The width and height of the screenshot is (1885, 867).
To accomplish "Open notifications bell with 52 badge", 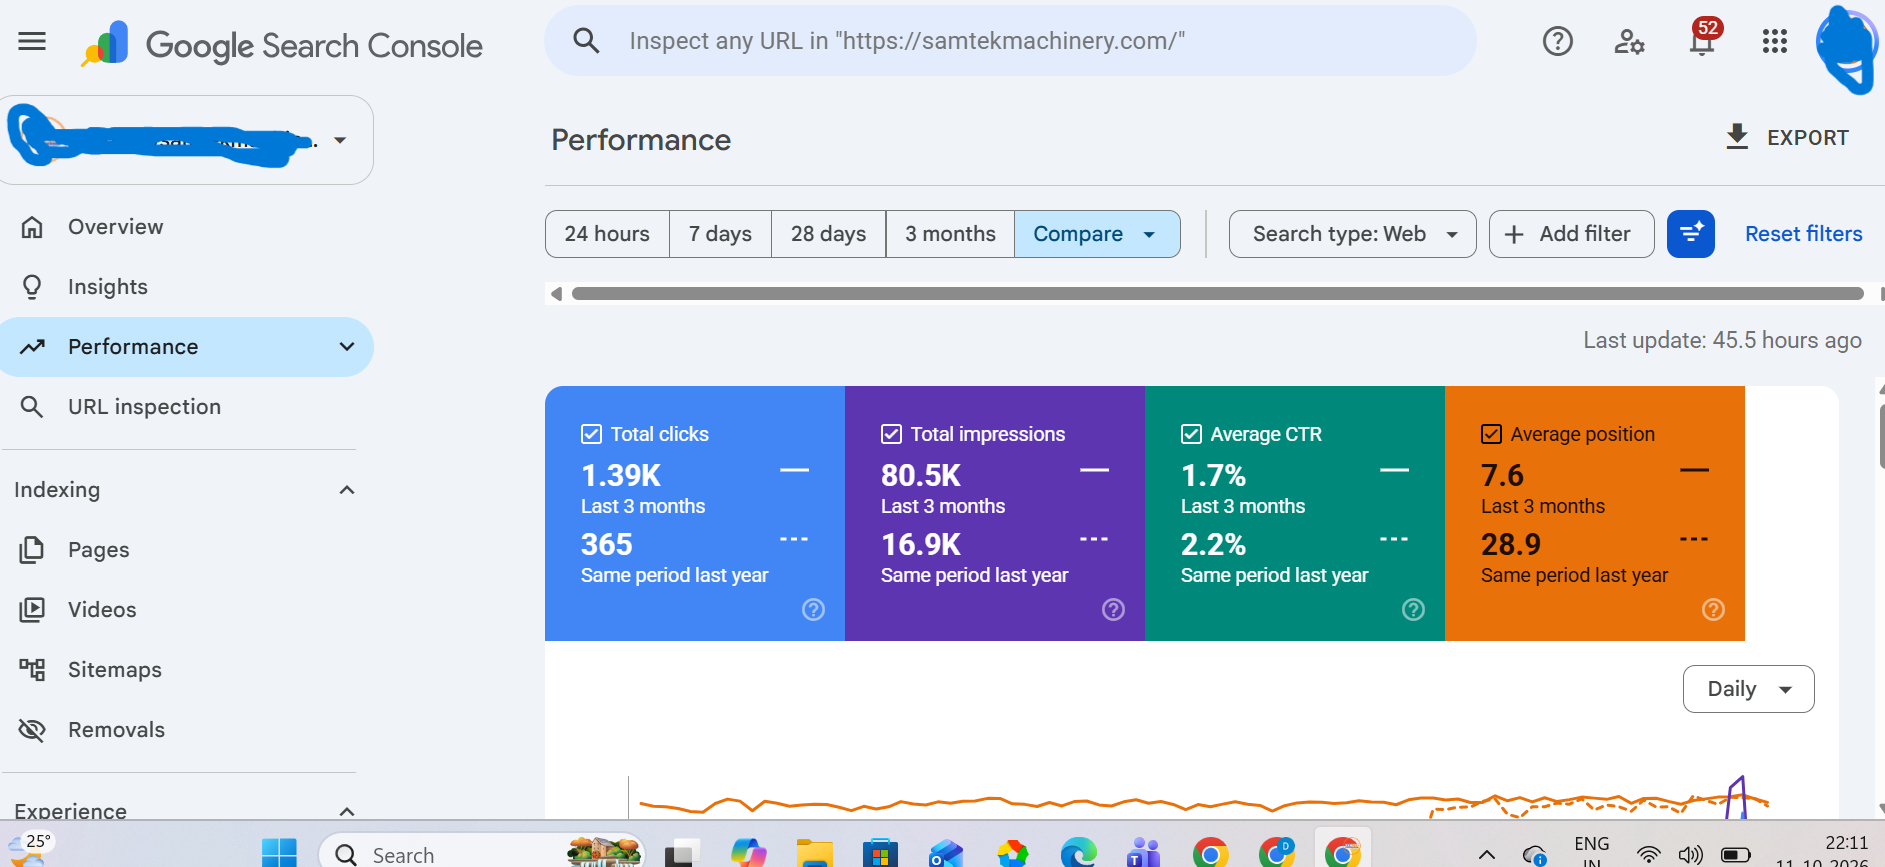I will [x=1702, y=40].
